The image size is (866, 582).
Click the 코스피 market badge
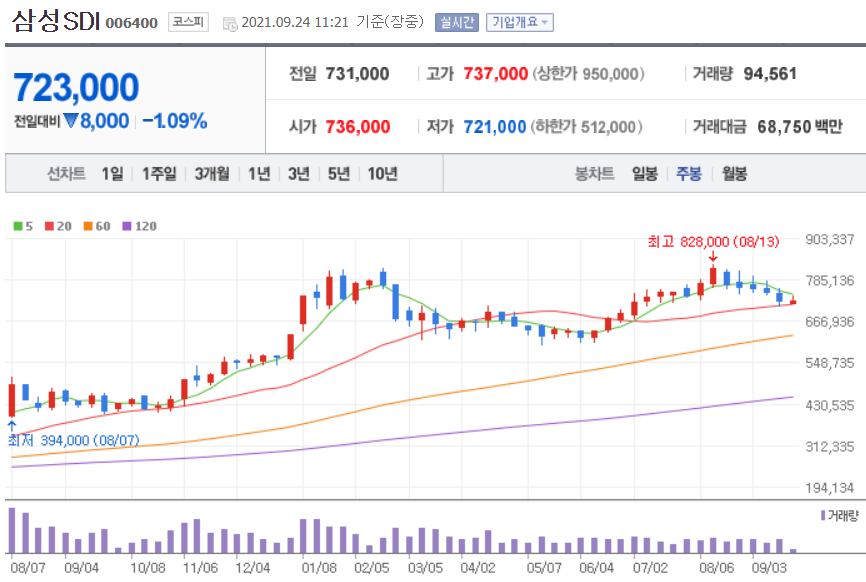pos(188,22)
